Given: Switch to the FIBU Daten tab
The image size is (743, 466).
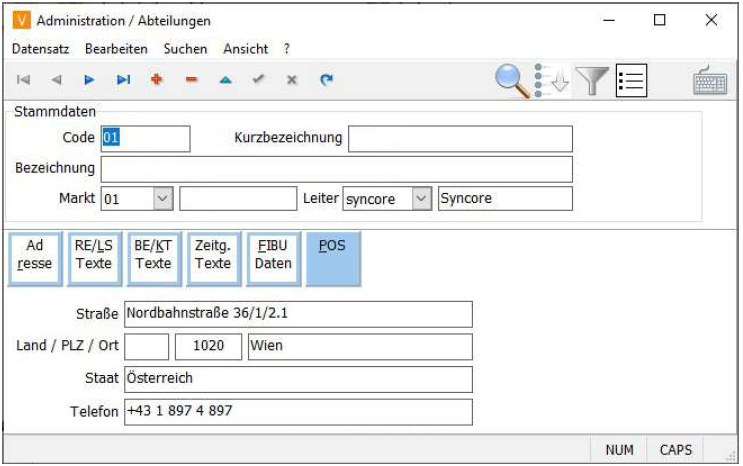Looking at the screenshot, I should [x=274, y=259].
